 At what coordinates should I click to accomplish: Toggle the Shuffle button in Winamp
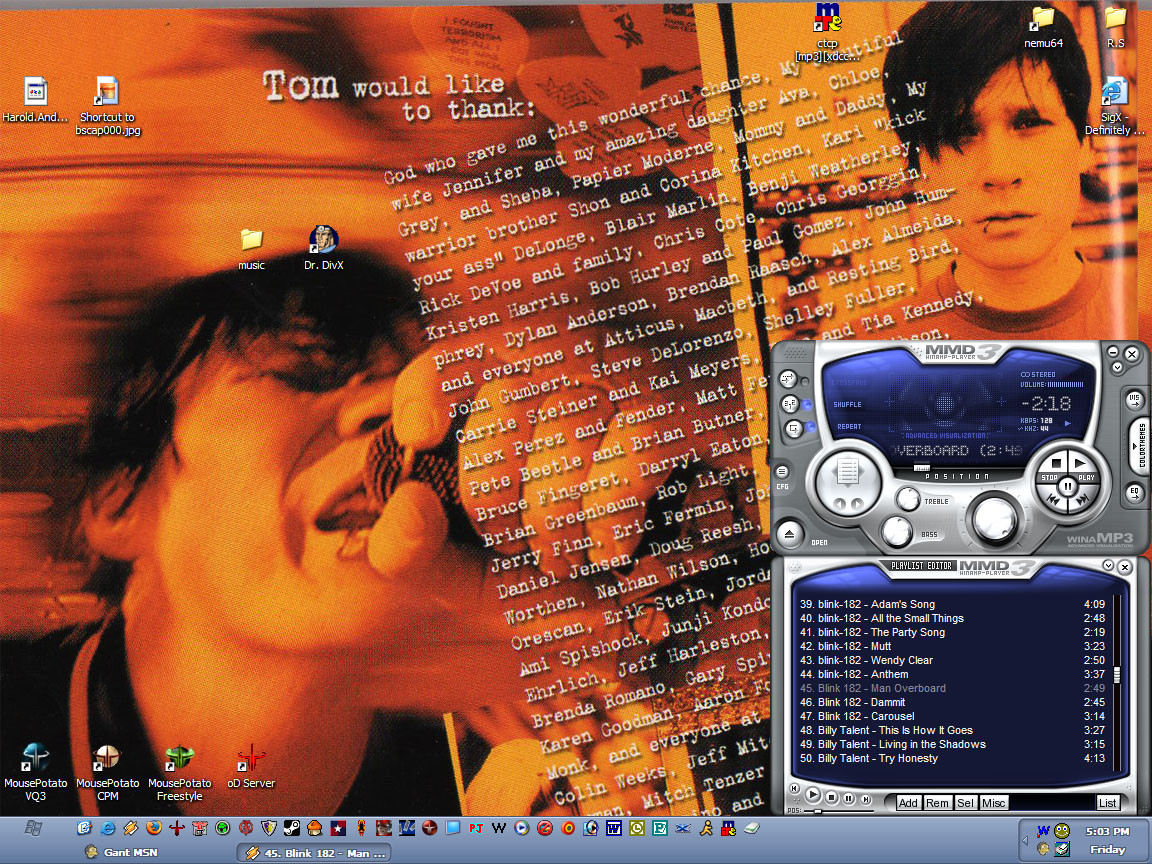[791, 403]
